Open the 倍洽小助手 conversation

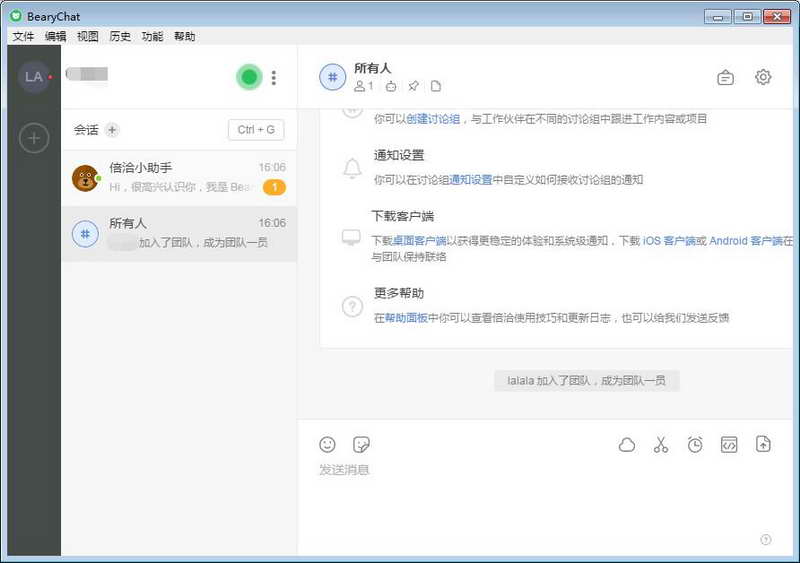point(179,178)
